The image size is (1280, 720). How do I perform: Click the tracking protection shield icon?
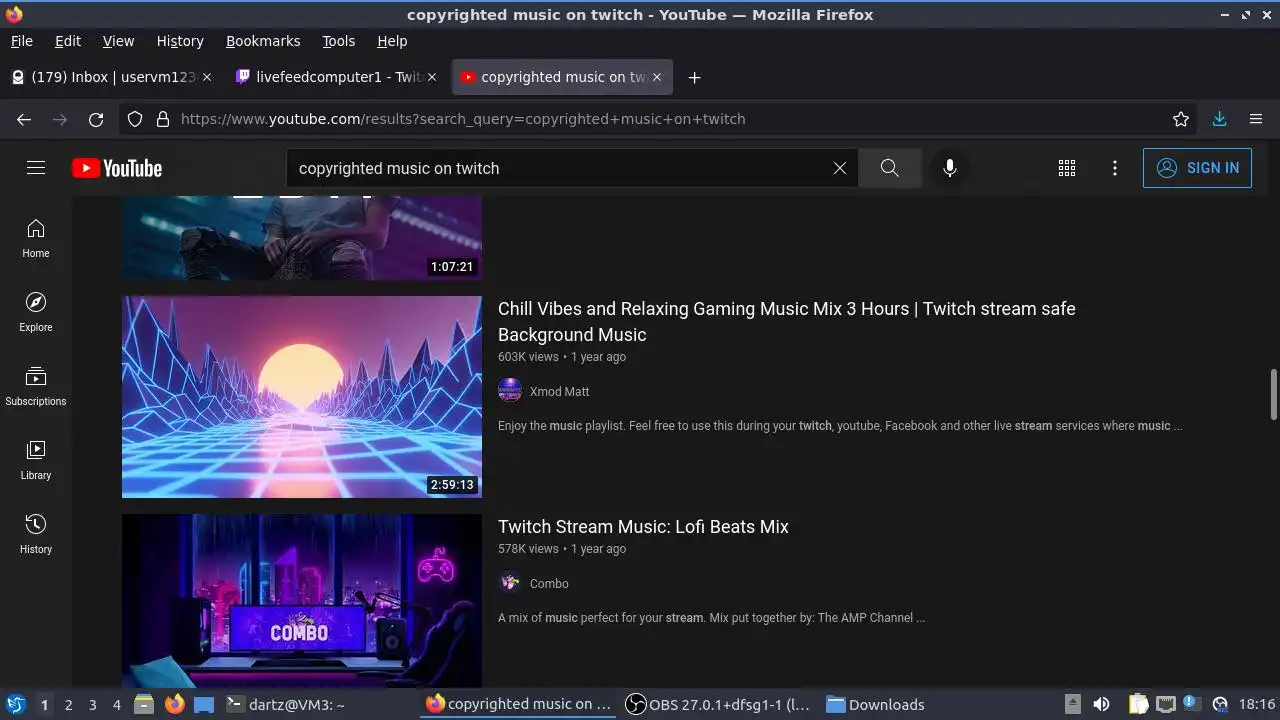tap(135, 119)
